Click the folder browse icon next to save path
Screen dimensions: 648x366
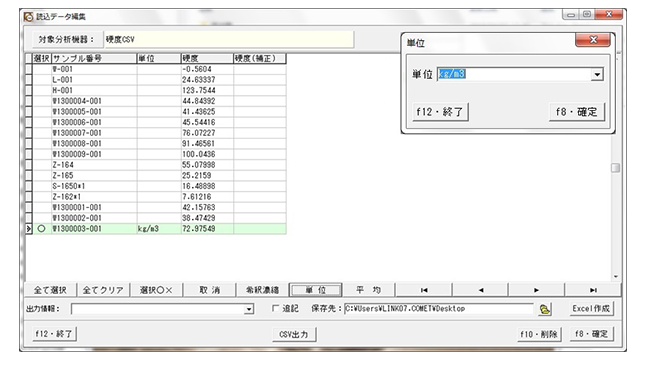pyautogui.click(x=545, y=309)
